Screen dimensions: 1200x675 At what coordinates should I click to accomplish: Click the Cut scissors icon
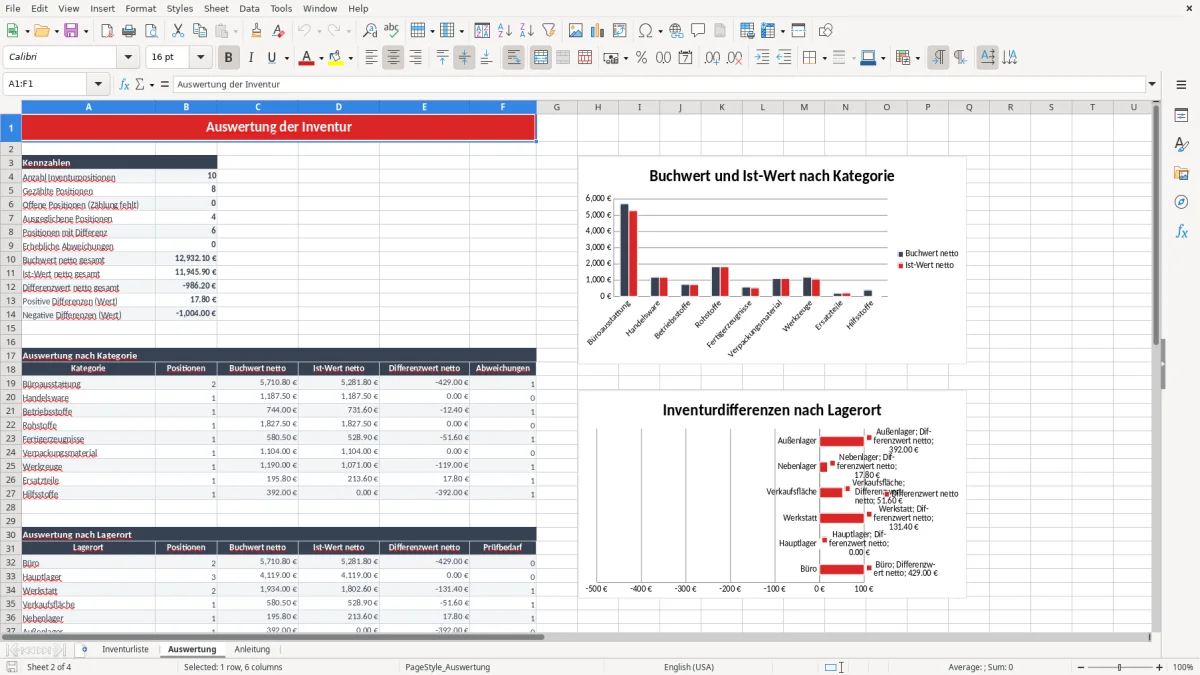coord(177,31)
